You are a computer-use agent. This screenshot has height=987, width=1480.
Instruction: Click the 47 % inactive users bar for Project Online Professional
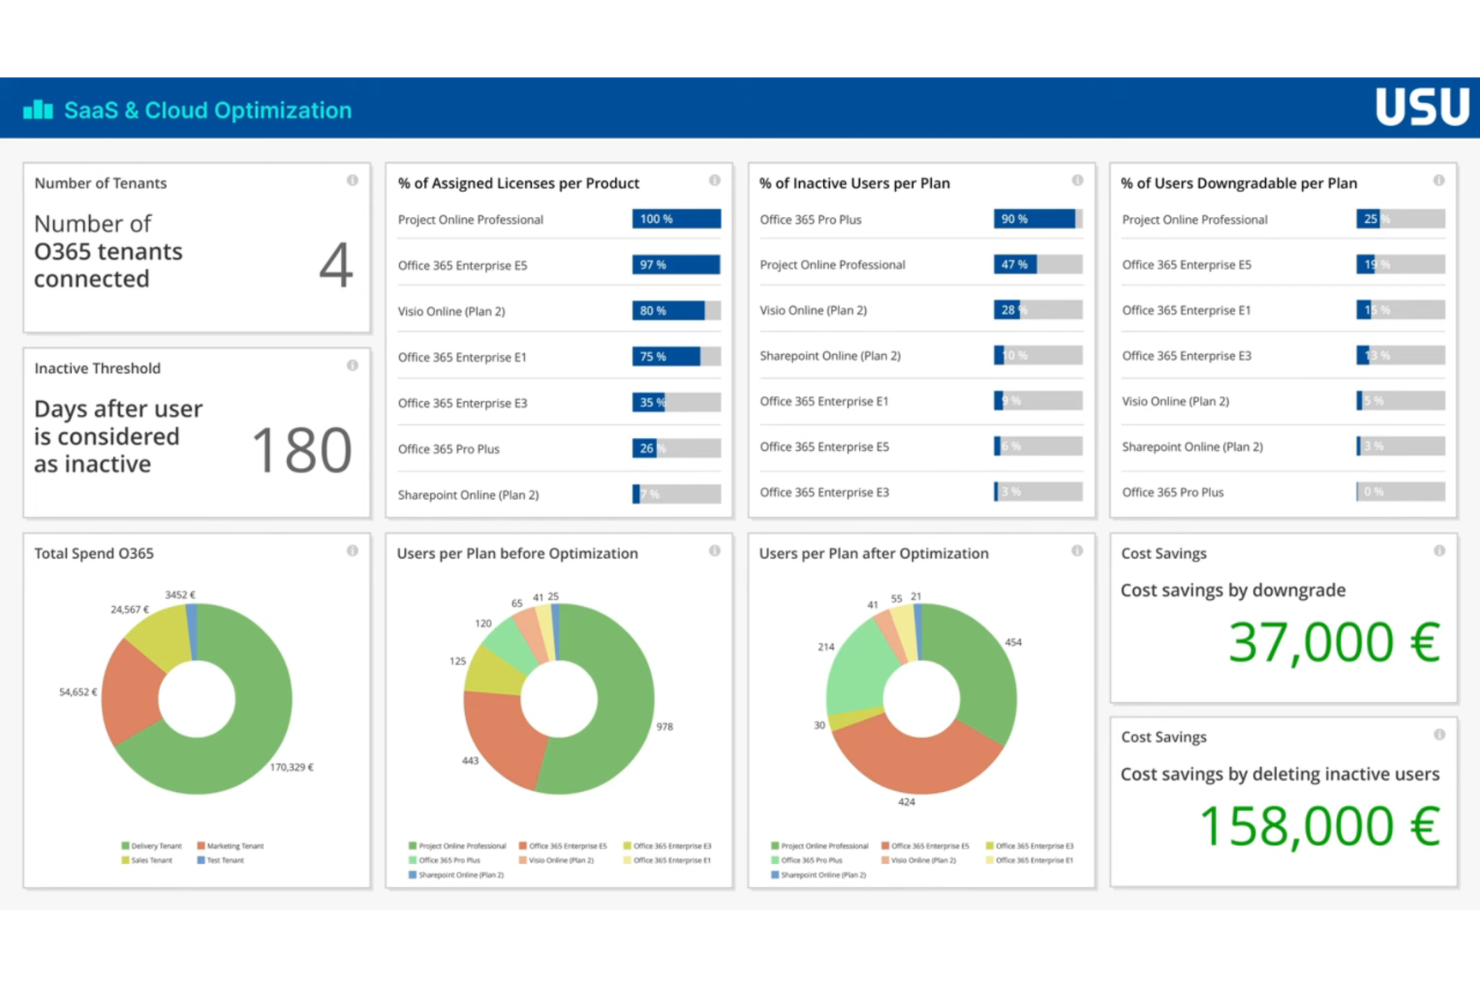(1038, 265)
